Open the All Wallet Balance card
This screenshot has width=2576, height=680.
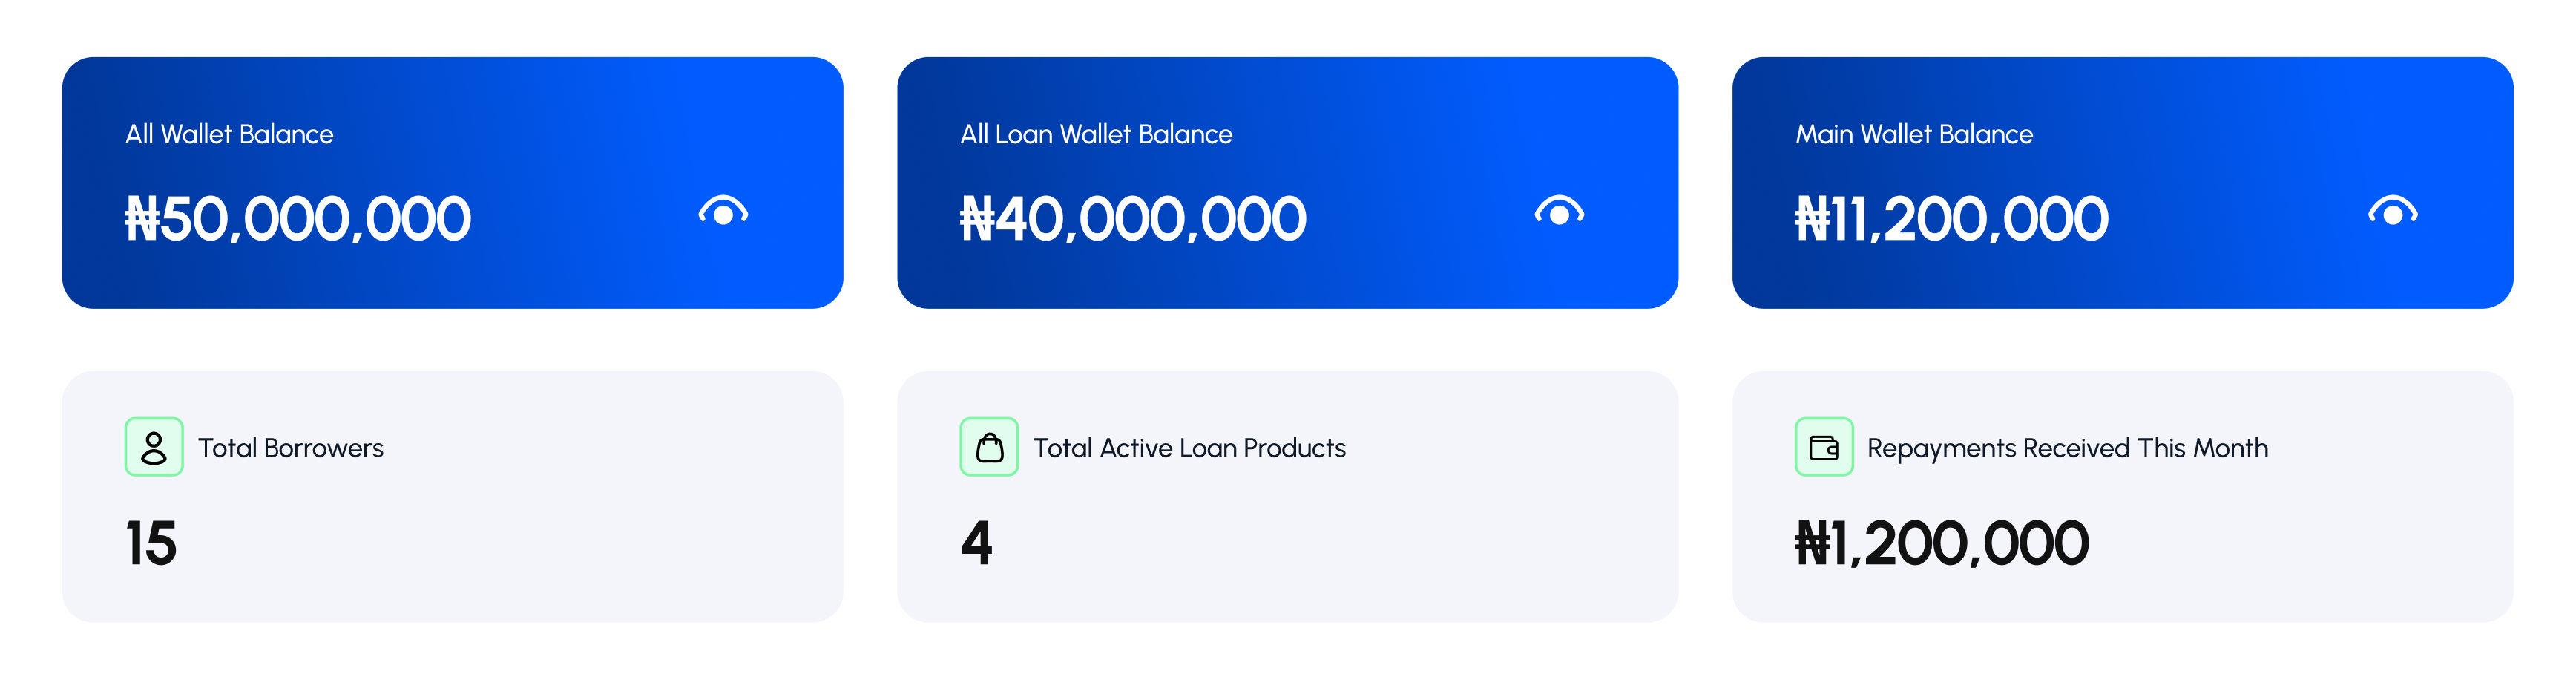click(452, 183)
